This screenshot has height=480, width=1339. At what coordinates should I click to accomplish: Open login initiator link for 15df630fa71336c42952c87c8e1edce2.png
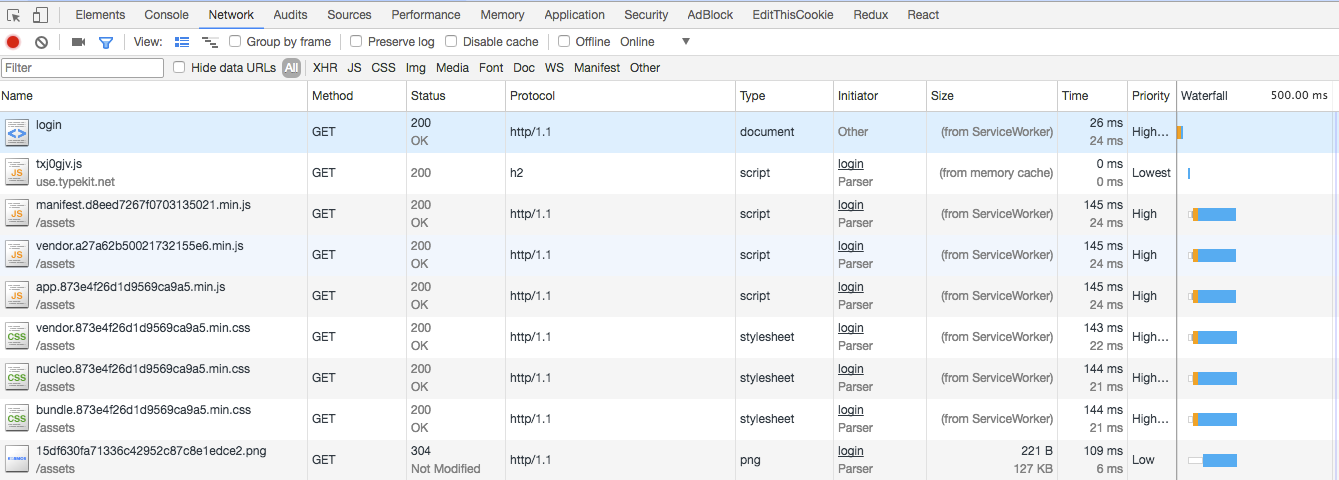[851, 451]
